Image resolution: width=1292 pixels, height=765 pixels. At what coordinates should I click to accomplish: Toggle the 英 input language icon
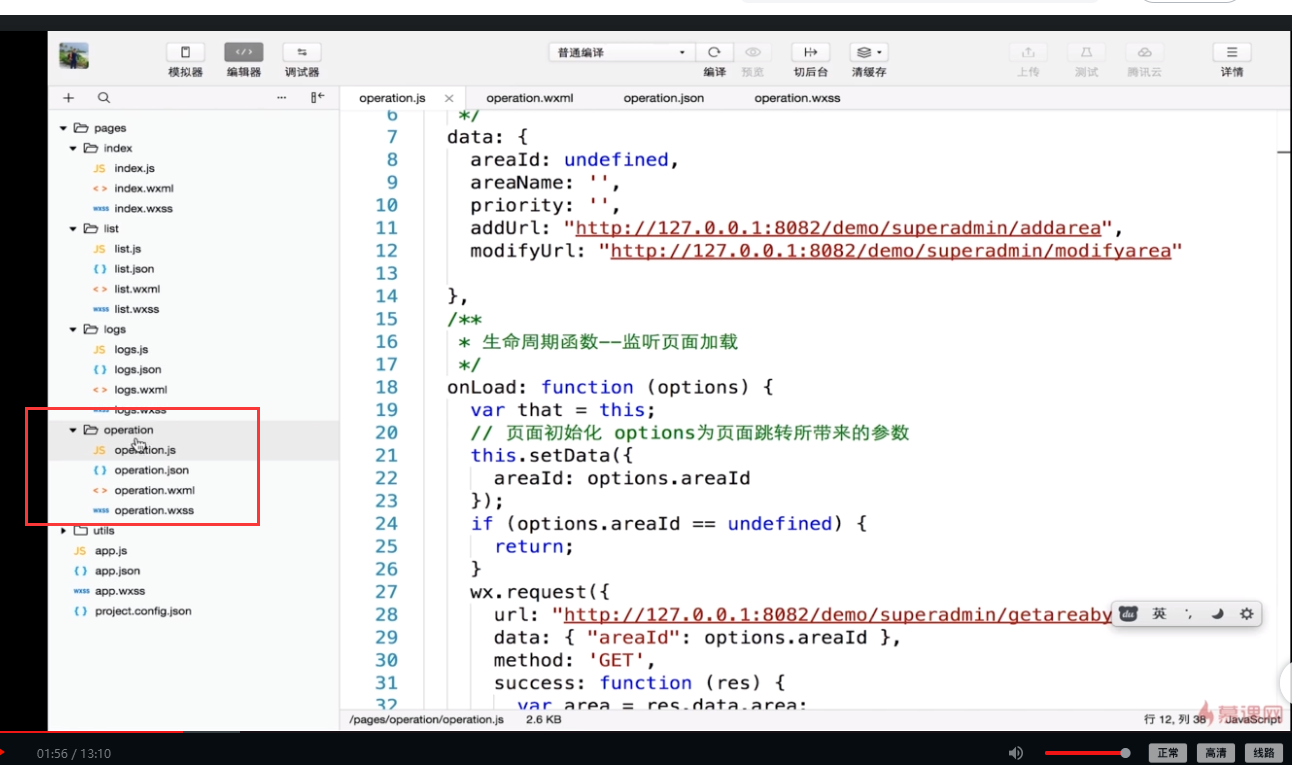[1159, 614]
